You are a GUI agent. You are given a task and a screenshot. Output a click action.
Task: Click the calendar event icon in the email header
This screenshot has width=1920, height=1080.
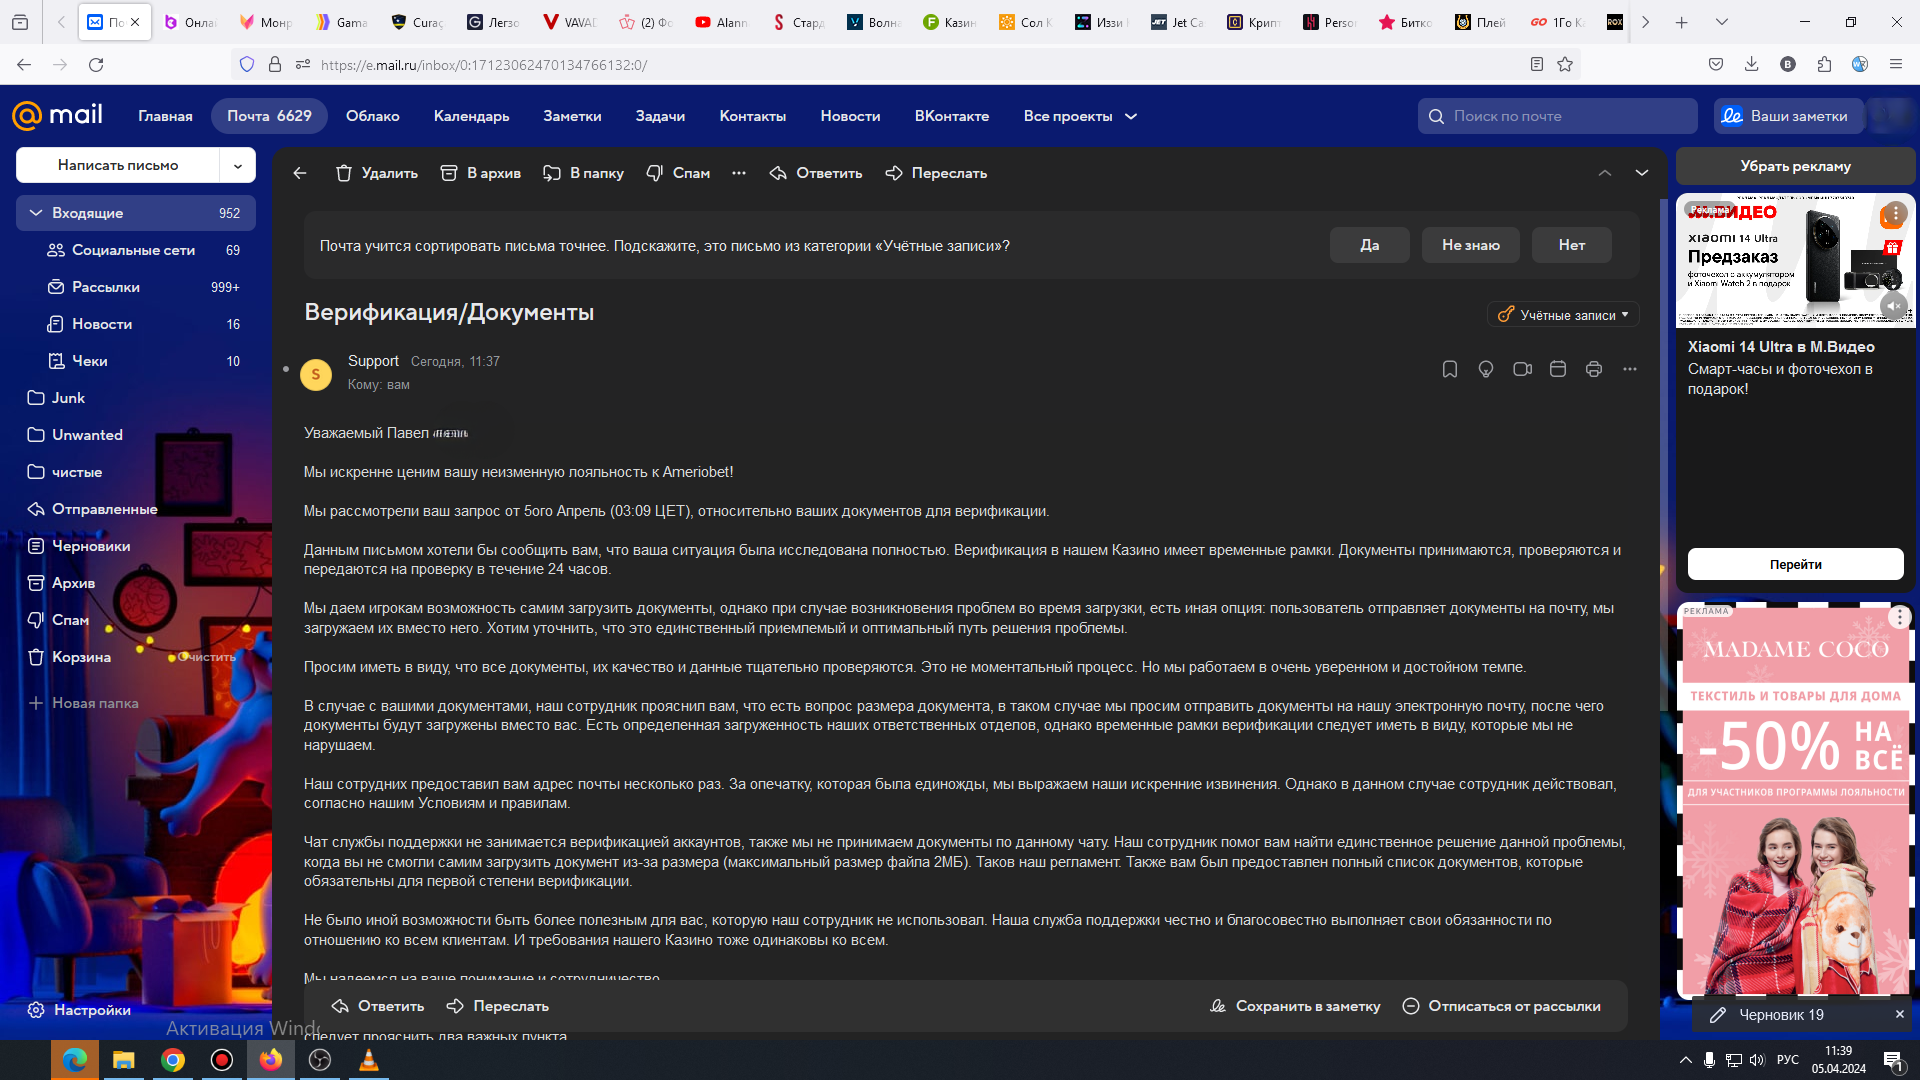pyautogui.click(x=1558, y=370)
